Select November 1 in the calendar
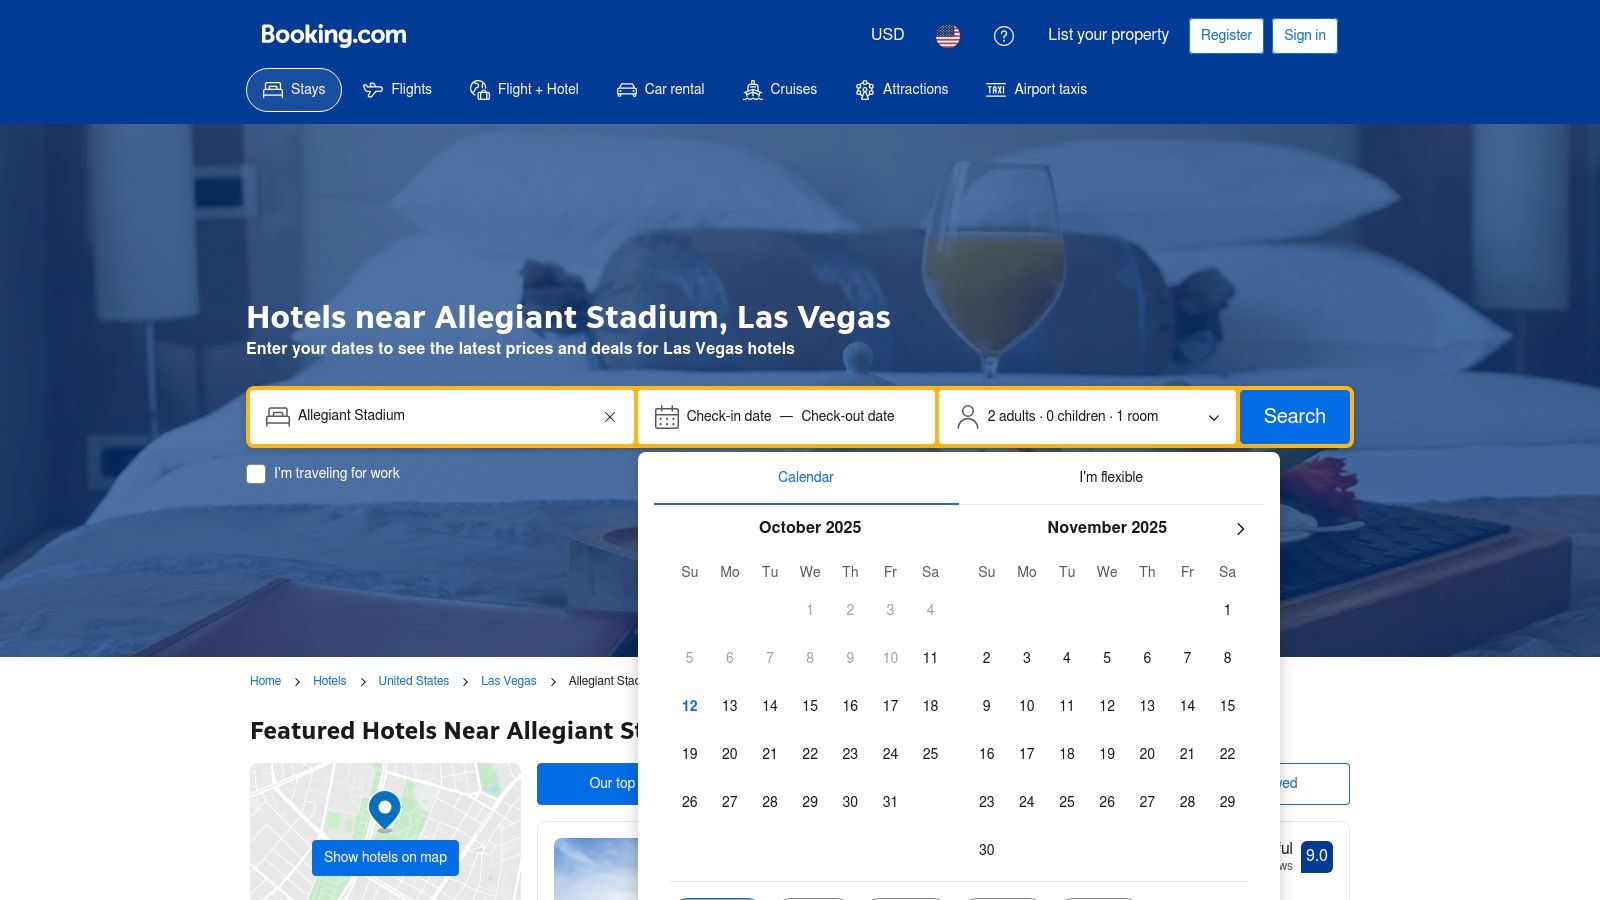Screen dimensions: 1600x900 point(1227,610)
